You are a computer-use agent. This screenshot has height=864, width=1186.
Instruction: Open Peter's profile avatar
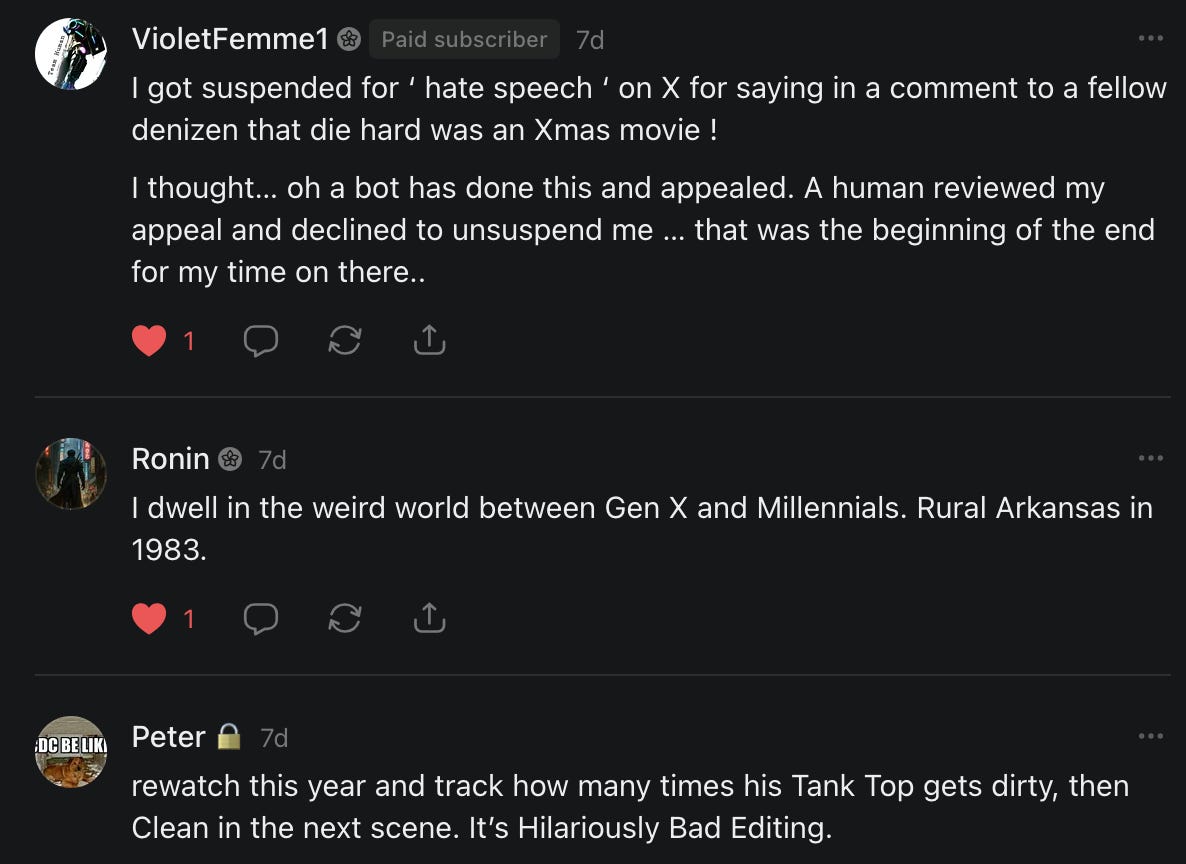tap(71, 752)
